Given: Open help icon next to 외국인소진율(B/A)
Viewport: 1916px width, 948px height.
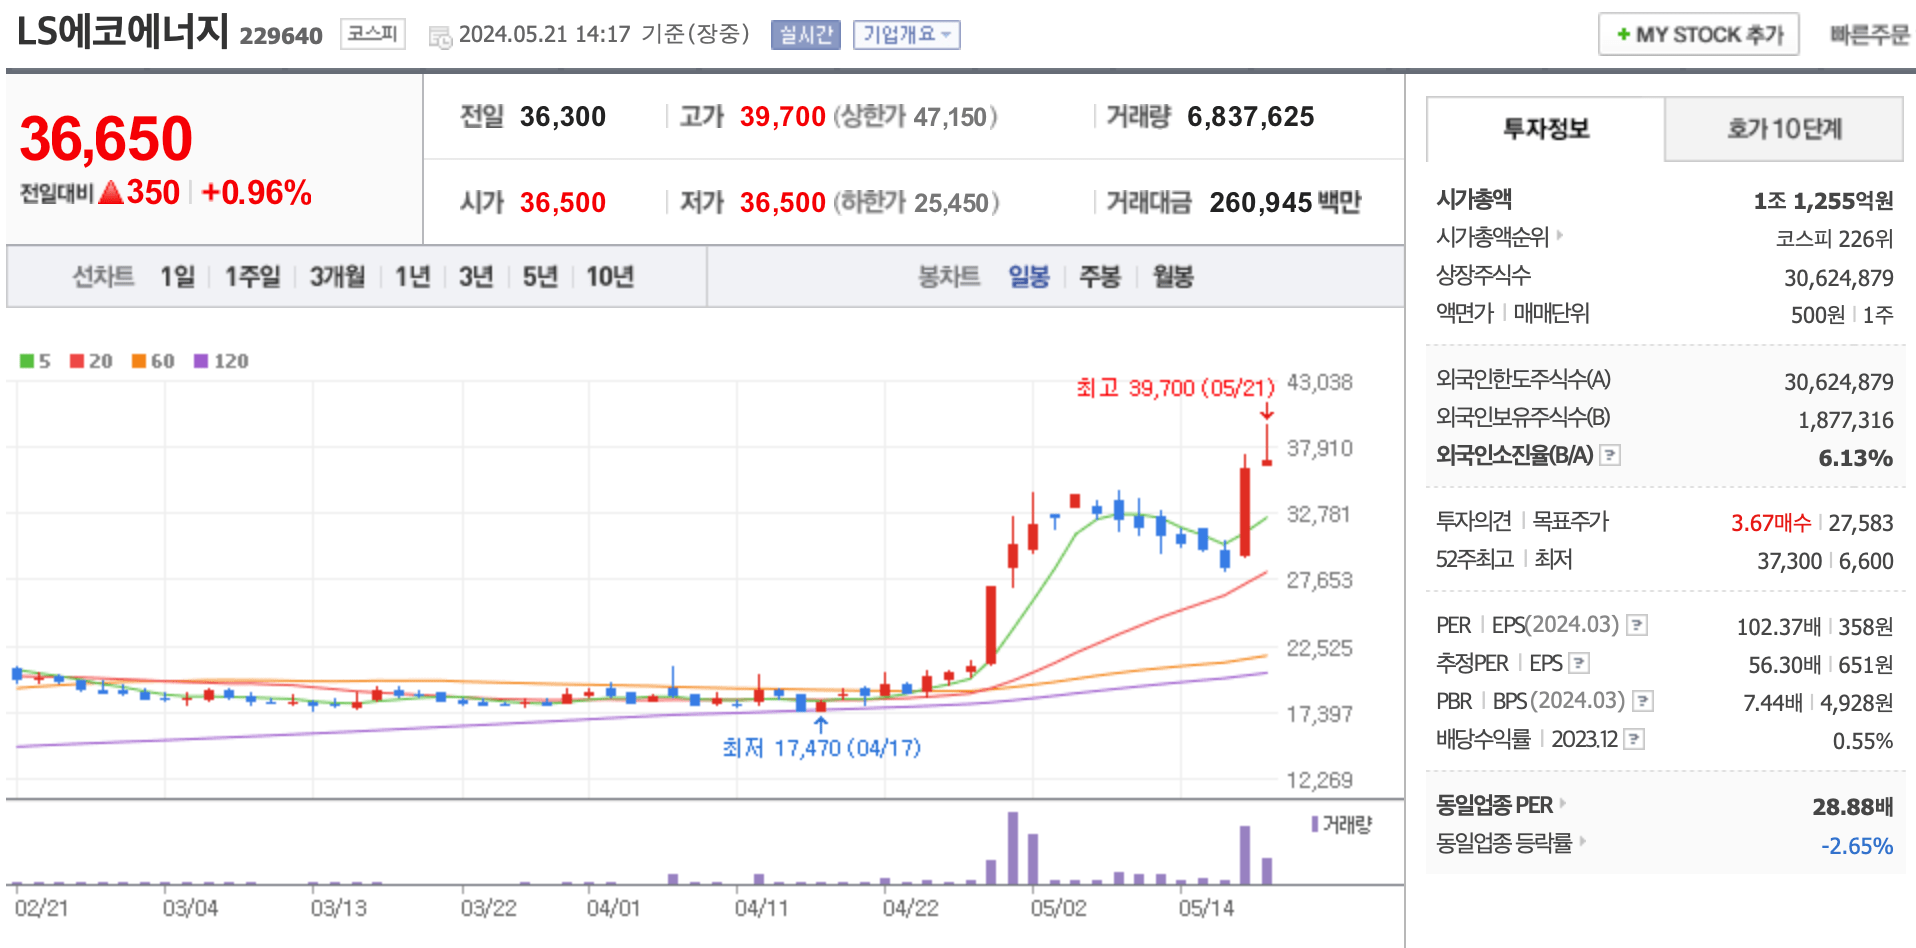Looking at the screenshot, I should pyautogui.click(x=1610, y=455).
